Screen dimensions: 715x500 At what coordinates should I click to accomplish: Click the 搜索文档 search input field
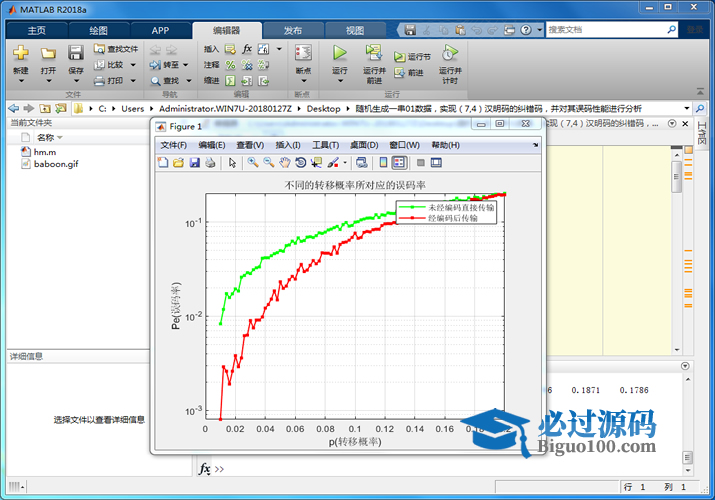606,30
